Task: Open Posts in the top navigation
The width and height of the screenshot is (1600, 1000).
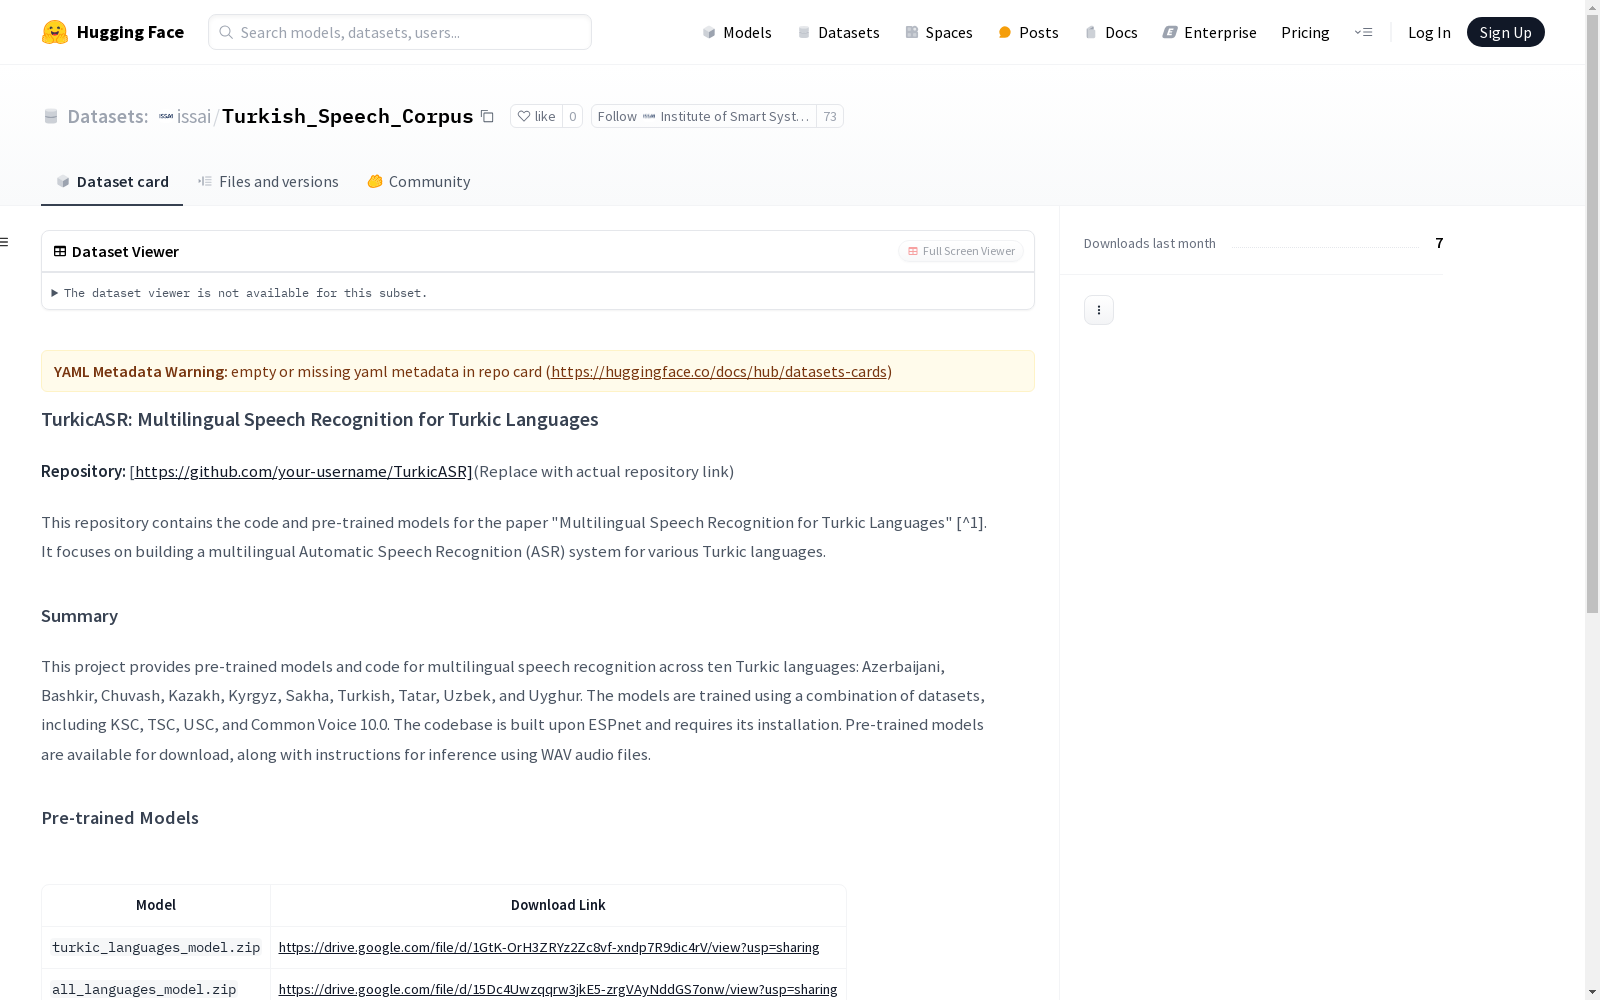Action: [1028, 32]
